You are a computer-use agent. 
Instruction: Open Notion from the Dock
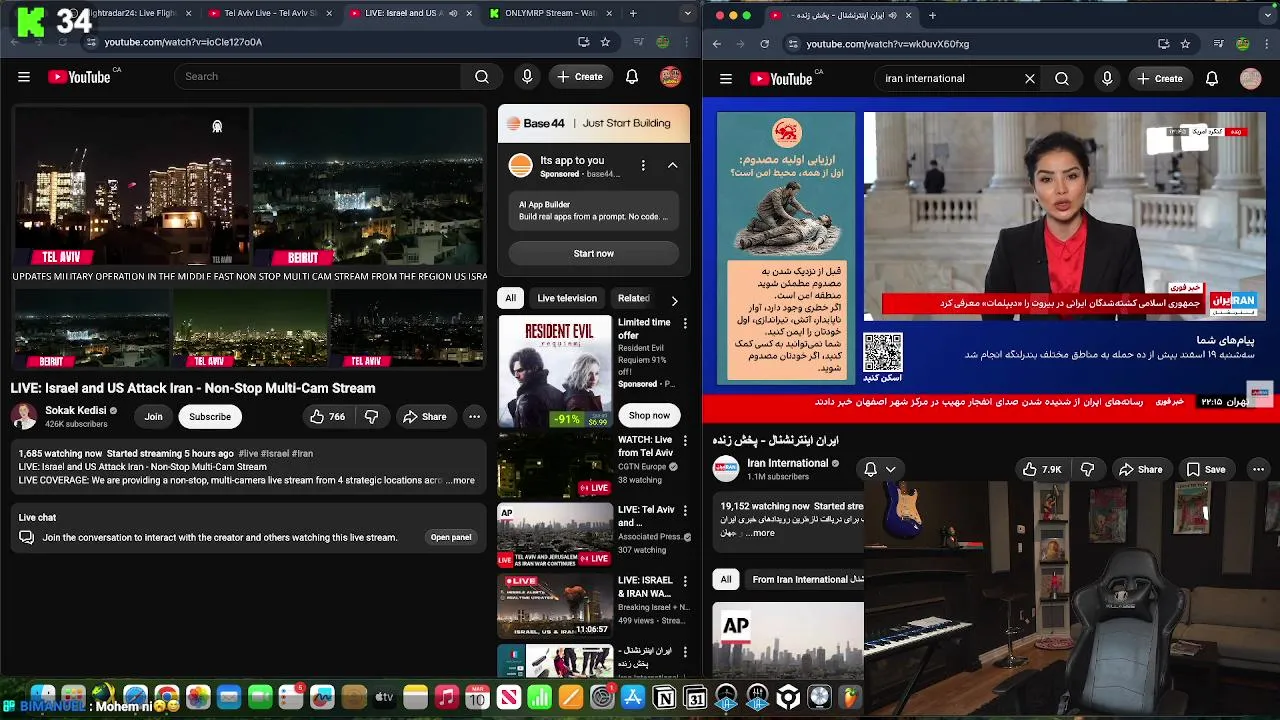coord(664,697)
